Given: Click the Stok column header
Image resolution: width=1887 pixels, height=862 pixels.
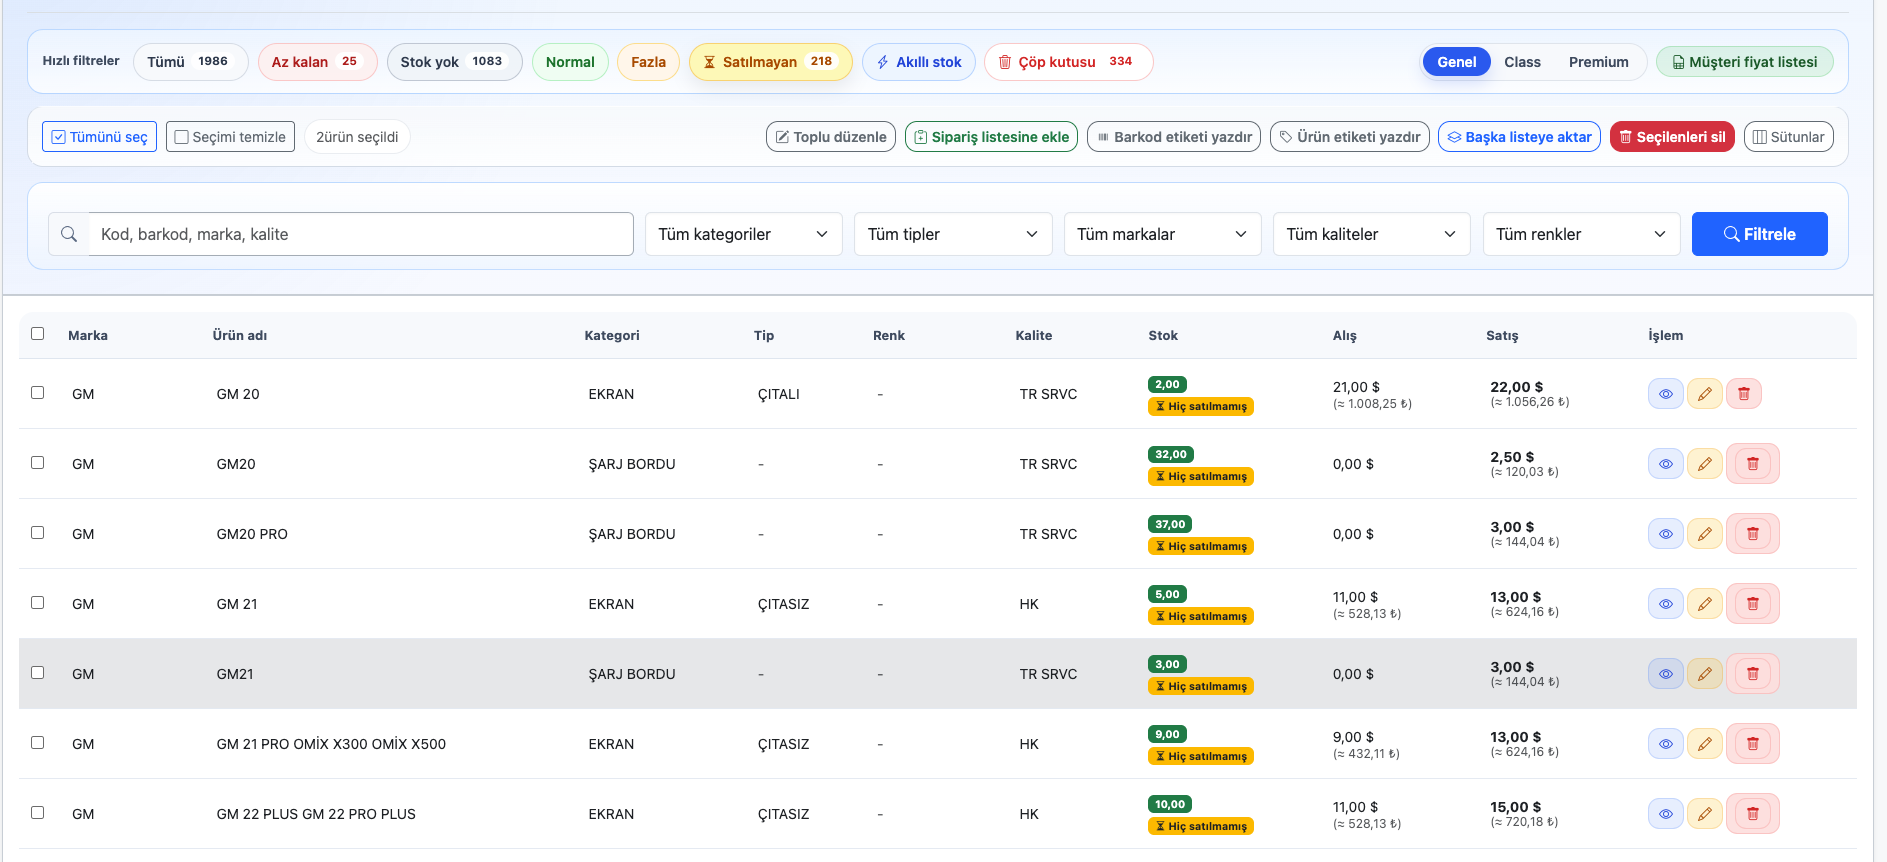Looking at the screenshot, I should (1163, 336).
